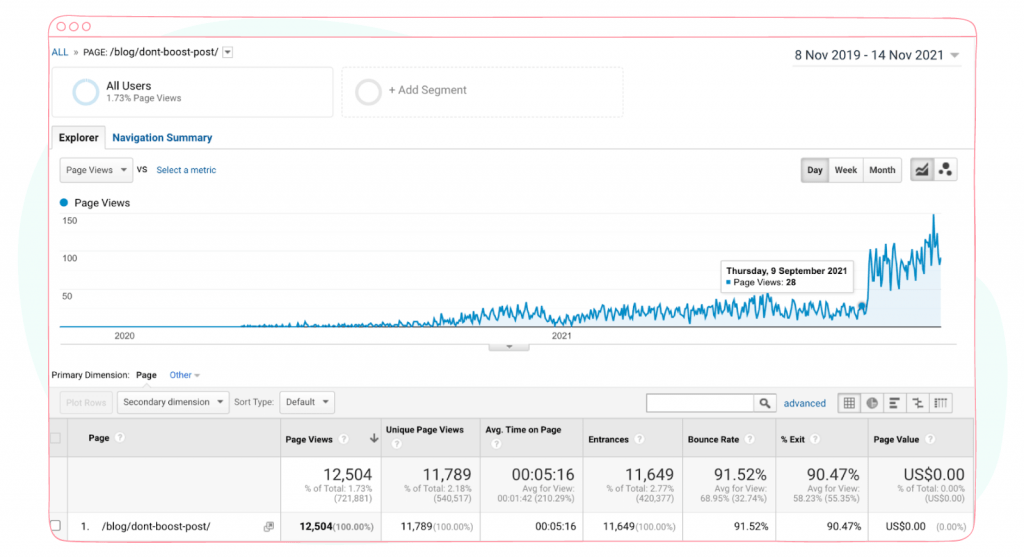Switch to performance bar view icon

point(895,403)
